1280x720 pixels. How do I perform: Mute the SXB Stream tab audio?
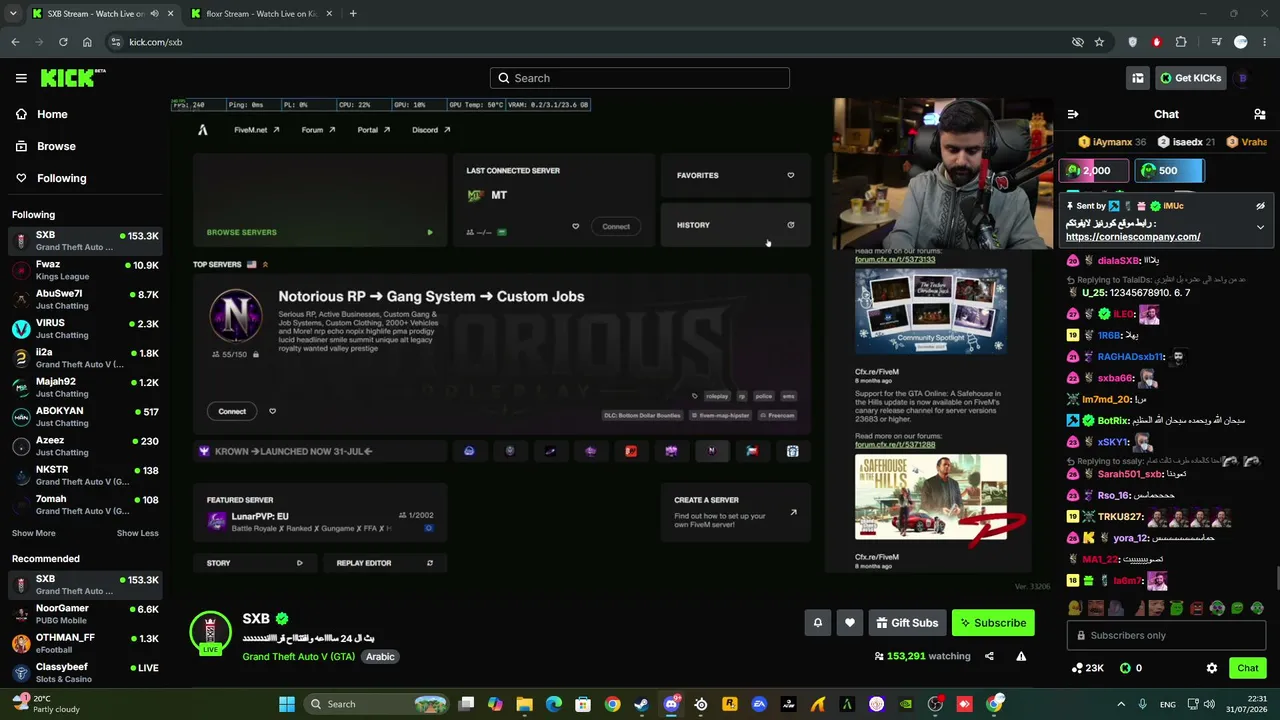(x=154, y=14)
